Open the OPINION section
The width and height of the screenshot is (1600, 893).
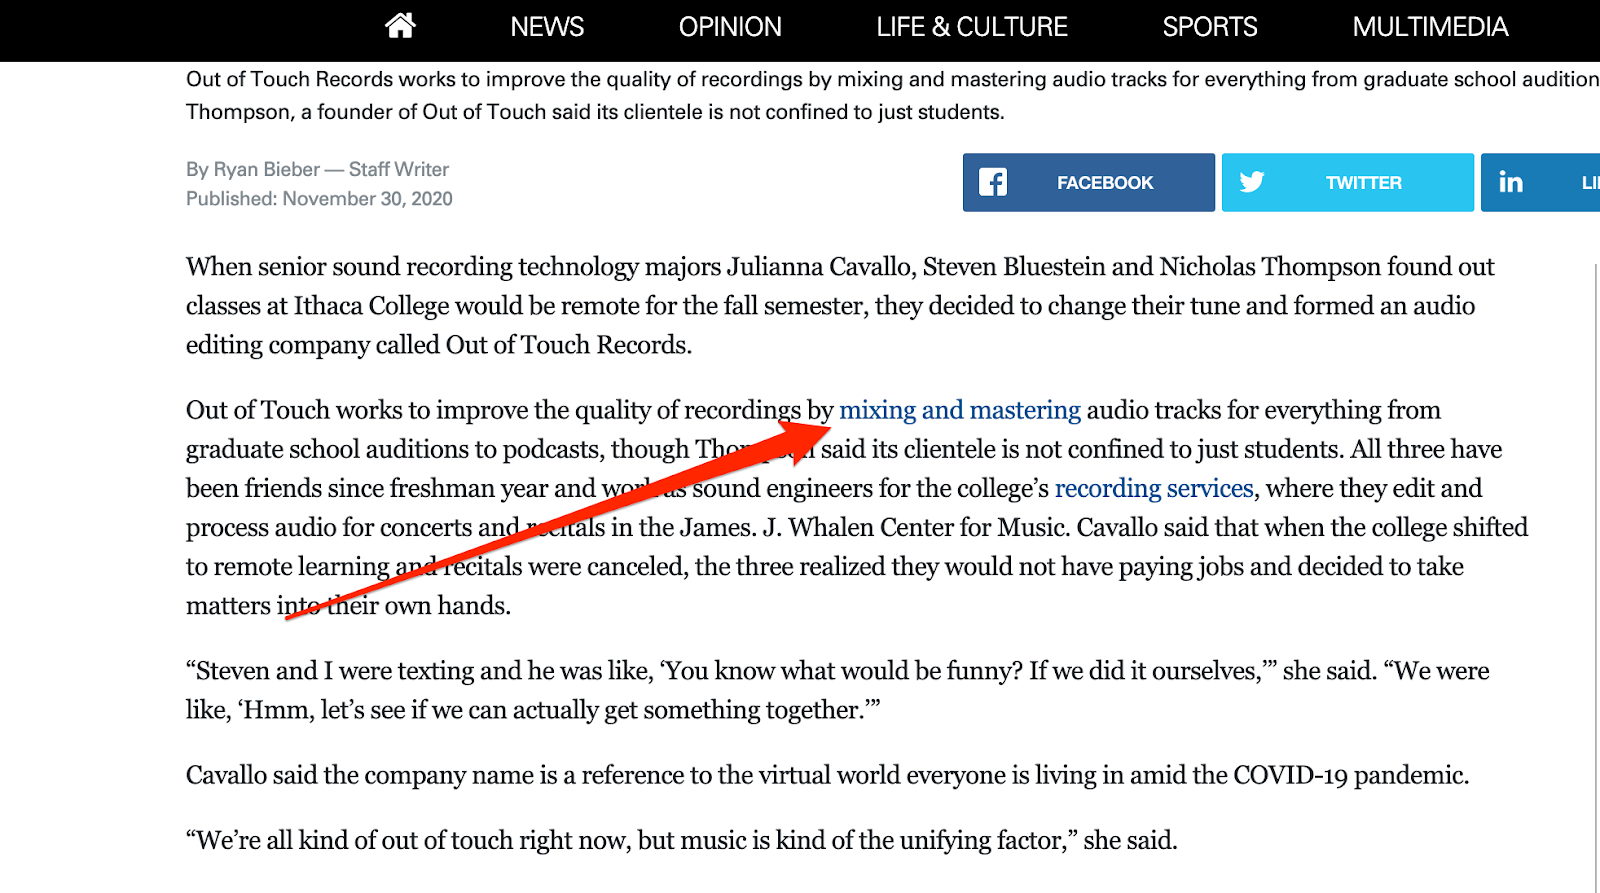pos(730,27)
